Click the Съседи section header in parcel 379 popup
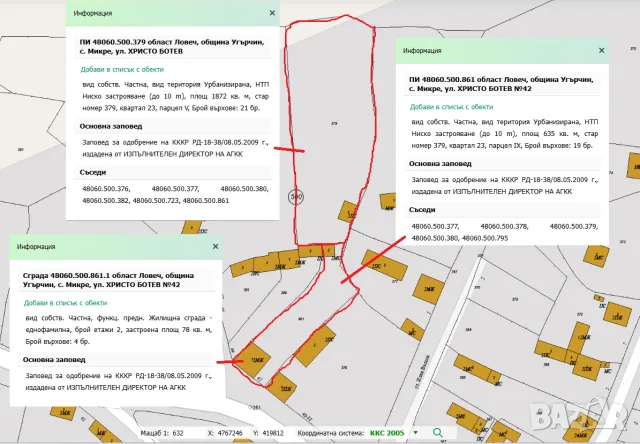The width and height of the screenshot is (640, 444). coord(93,172)
